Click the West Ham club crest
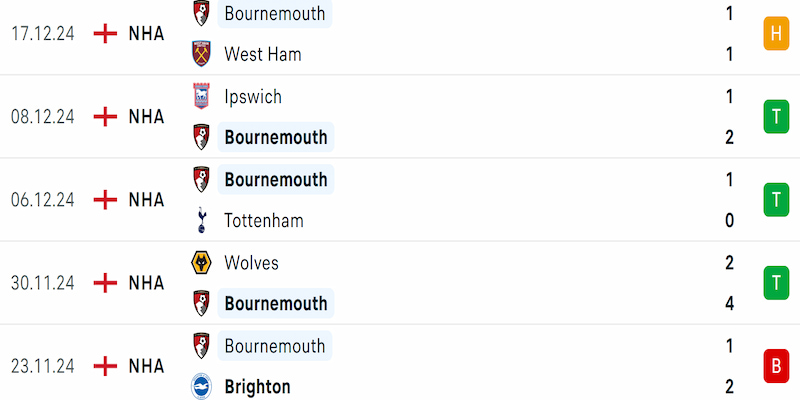The height and width of the screenshot is (400, 800). 202,54
